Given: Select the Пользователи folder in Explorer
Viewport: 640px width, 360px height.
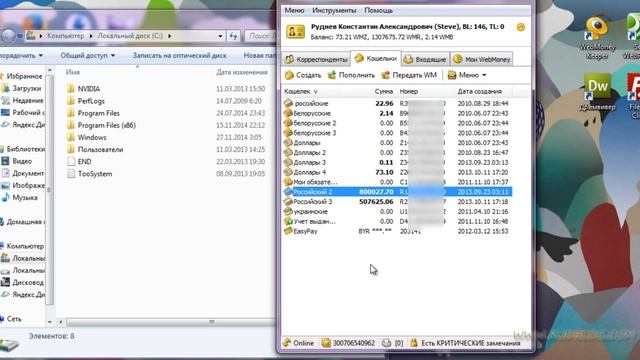Looking at the screenshot, I should [95, 149].
